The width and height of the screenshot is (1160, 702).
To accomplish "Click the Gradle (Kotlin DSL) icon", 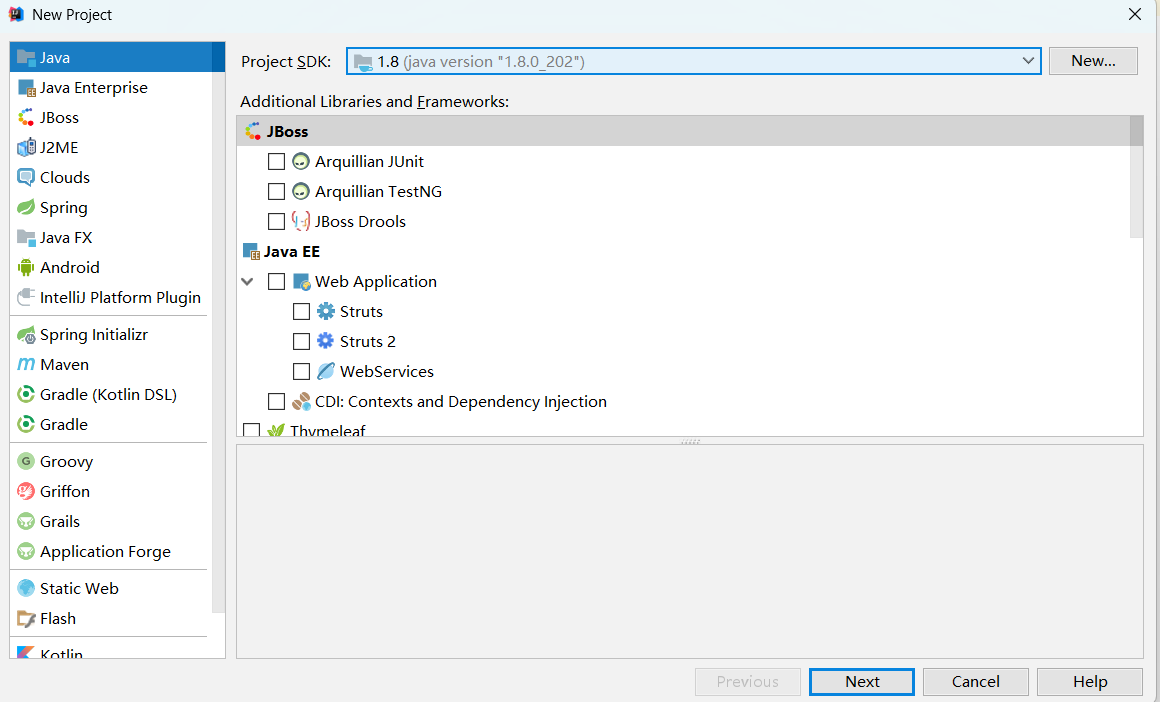I will point(26,394).
